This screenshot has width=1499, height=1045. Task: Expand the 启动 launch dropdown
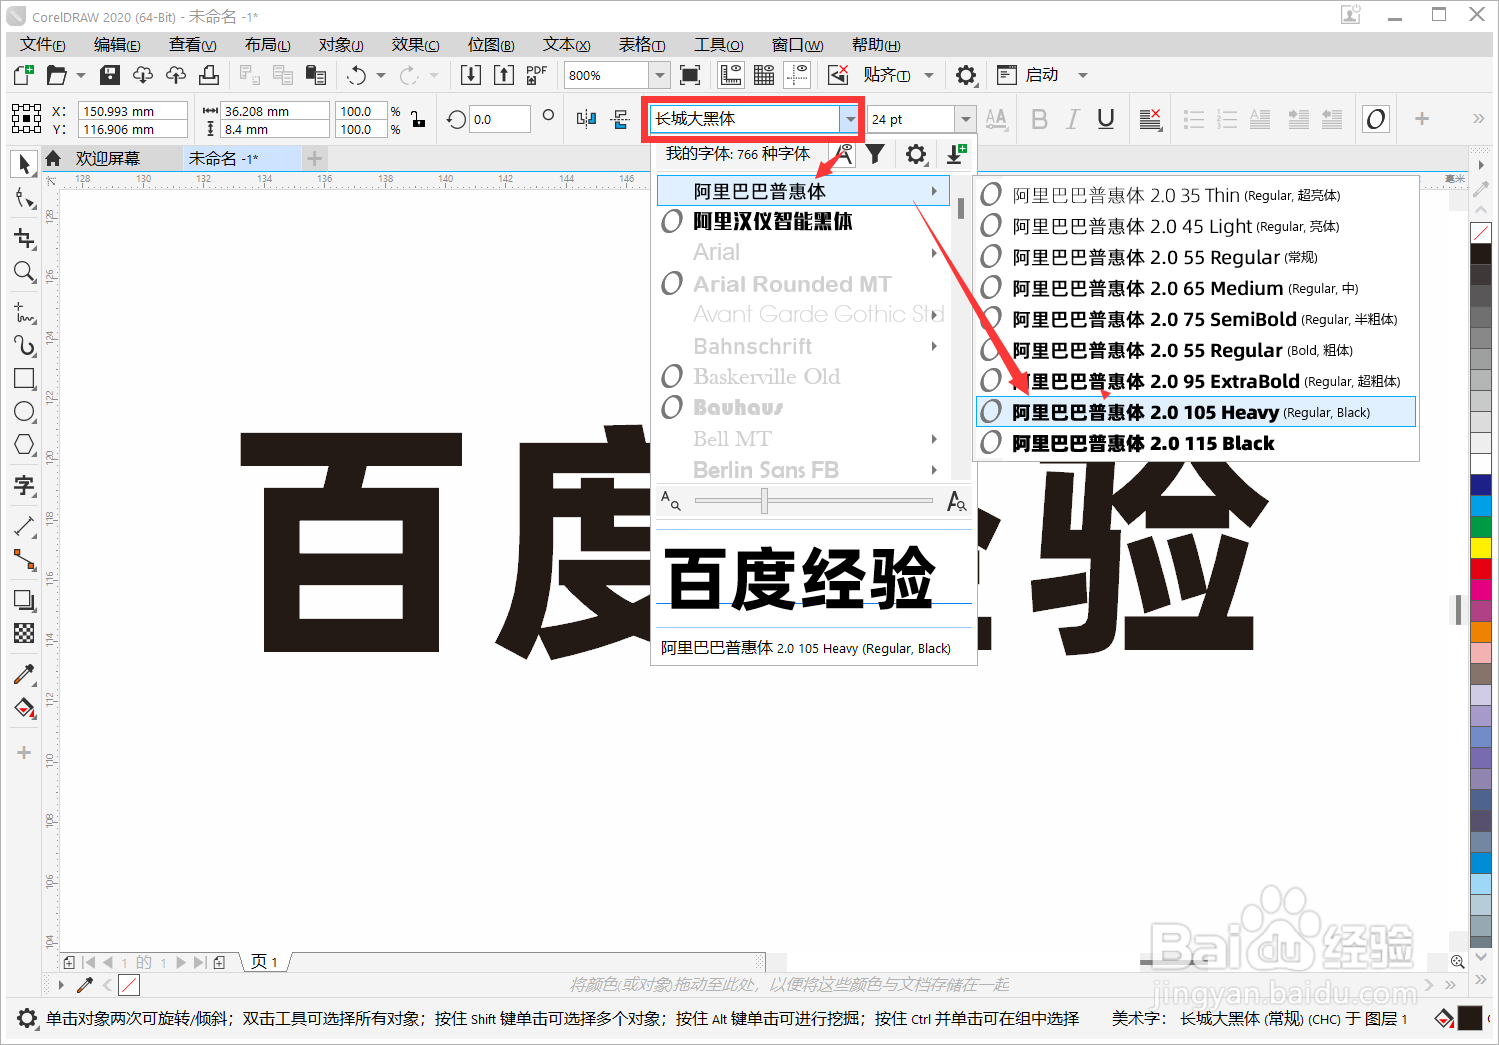point(1082,75)
